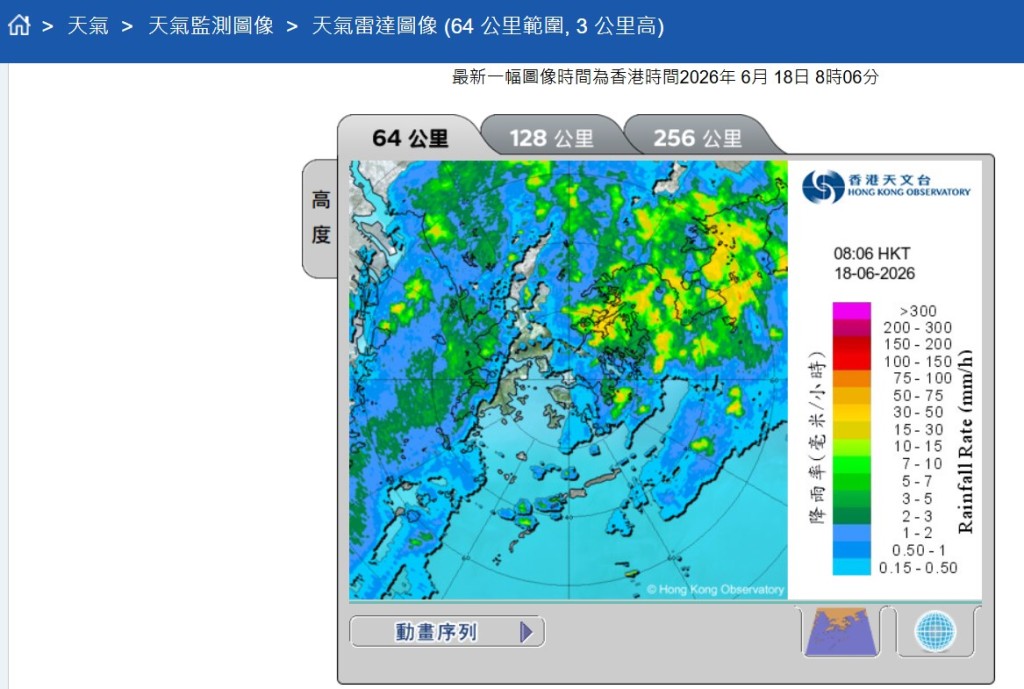1024x689 pixels.
Task: Click the 1 - 2 legend value
Action: point(918,532)
